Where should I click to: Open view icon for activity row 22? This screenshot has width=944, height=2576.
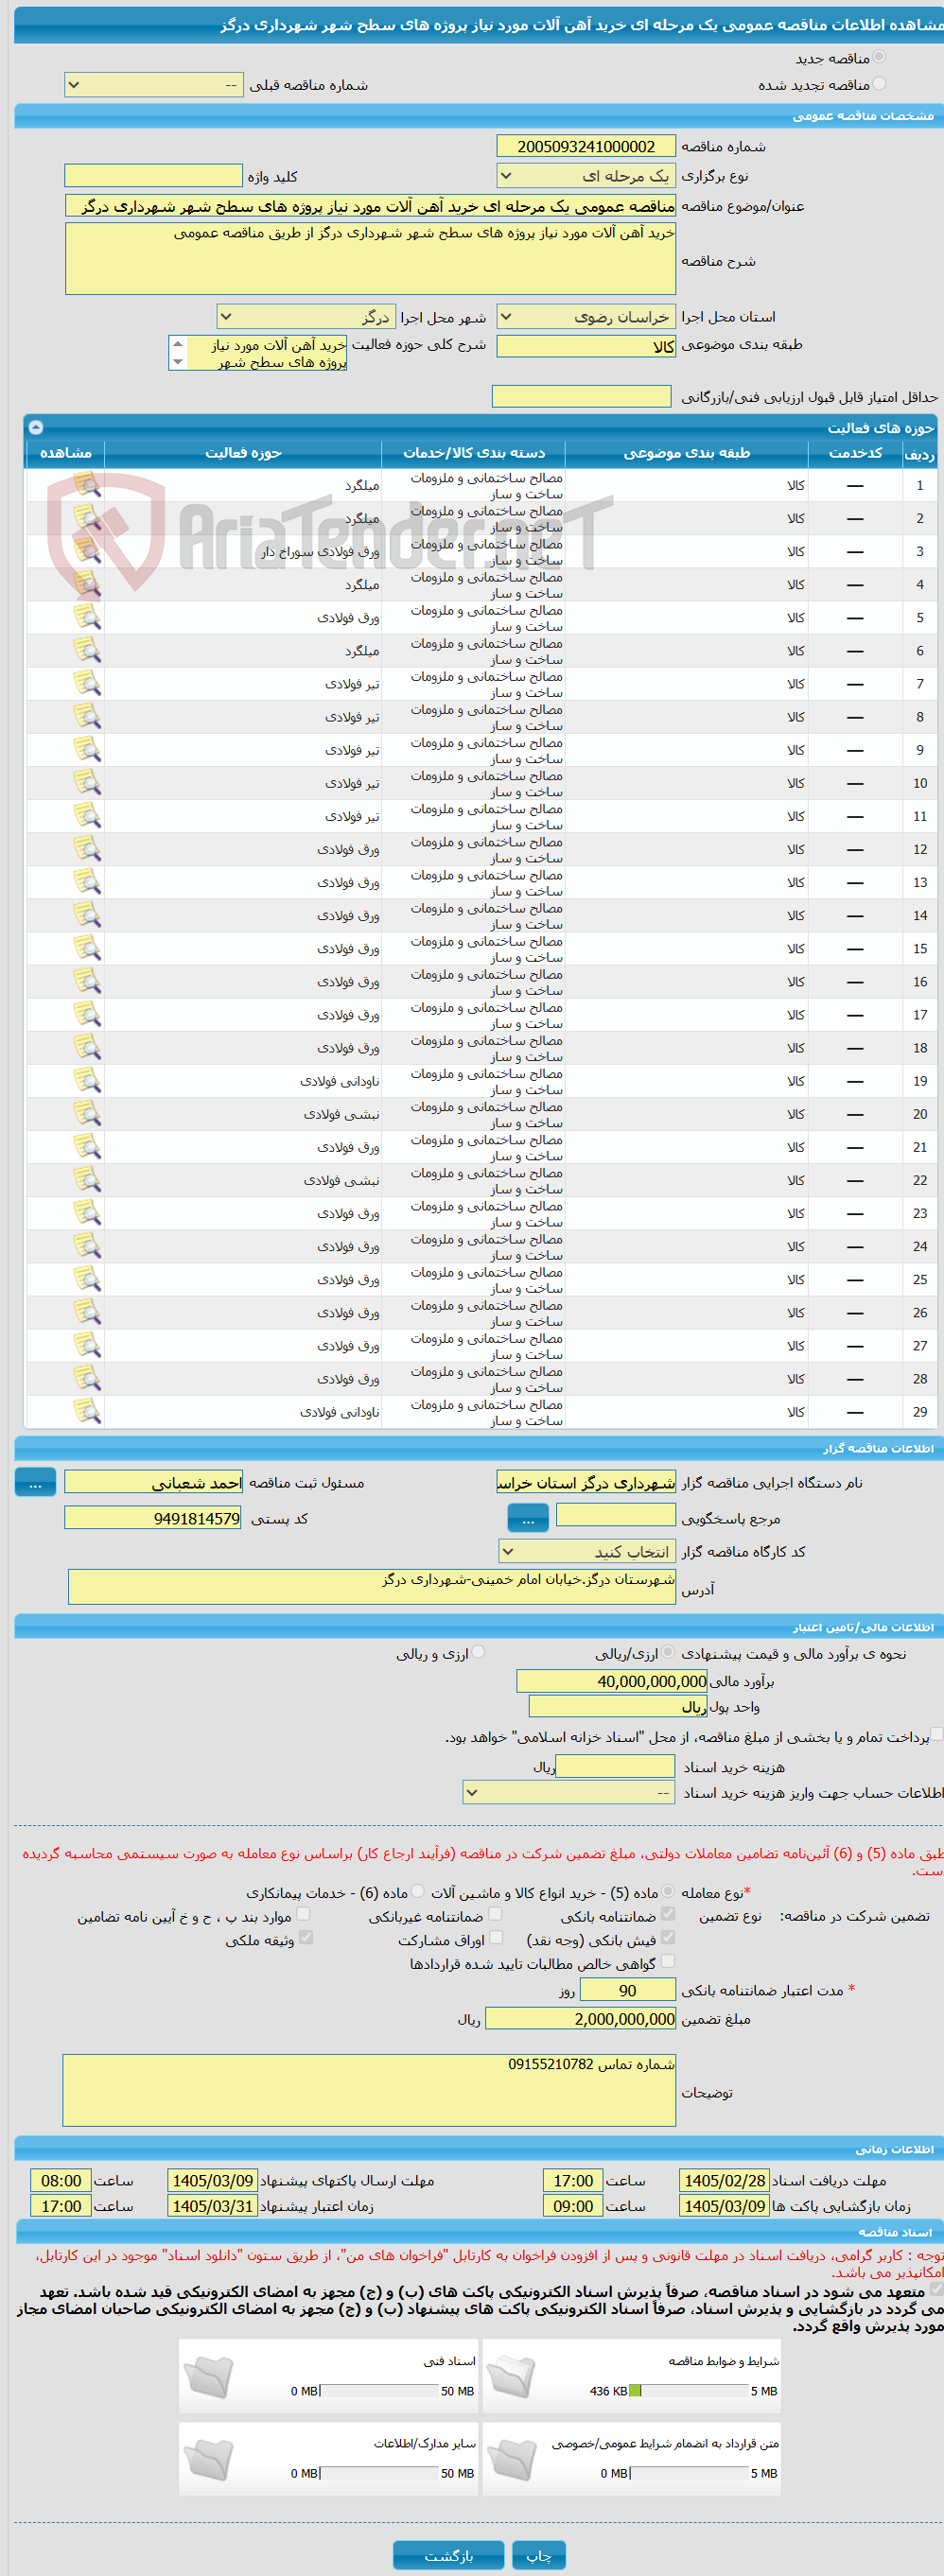87,1180
